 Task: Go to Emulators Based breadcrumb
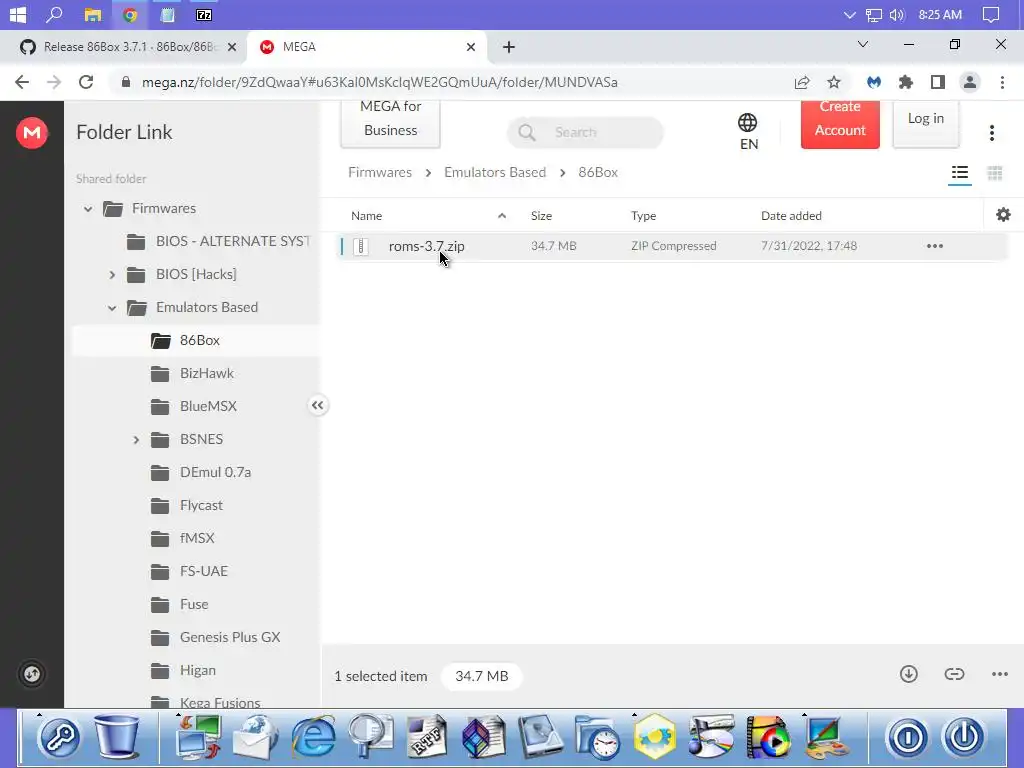point(495,172)
